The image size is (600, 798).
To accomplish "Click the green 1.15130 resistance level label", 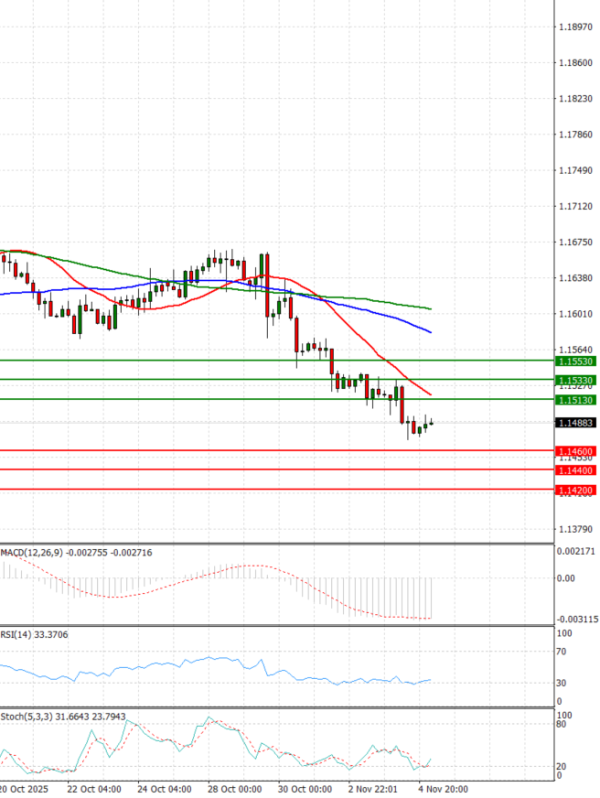I will (x=577, y=400).
